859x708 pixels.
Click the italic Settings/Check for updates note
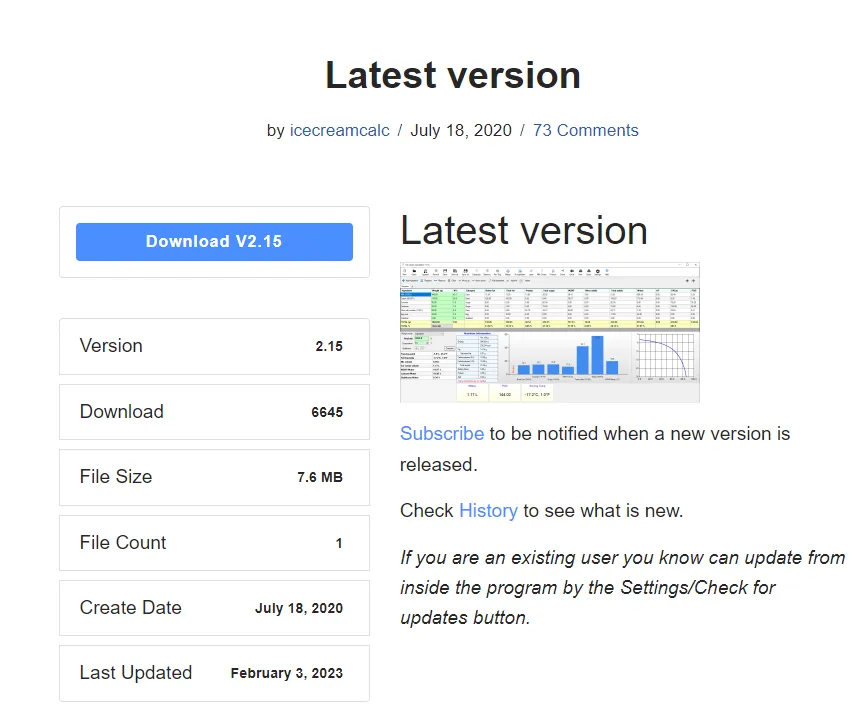(622, 587)
